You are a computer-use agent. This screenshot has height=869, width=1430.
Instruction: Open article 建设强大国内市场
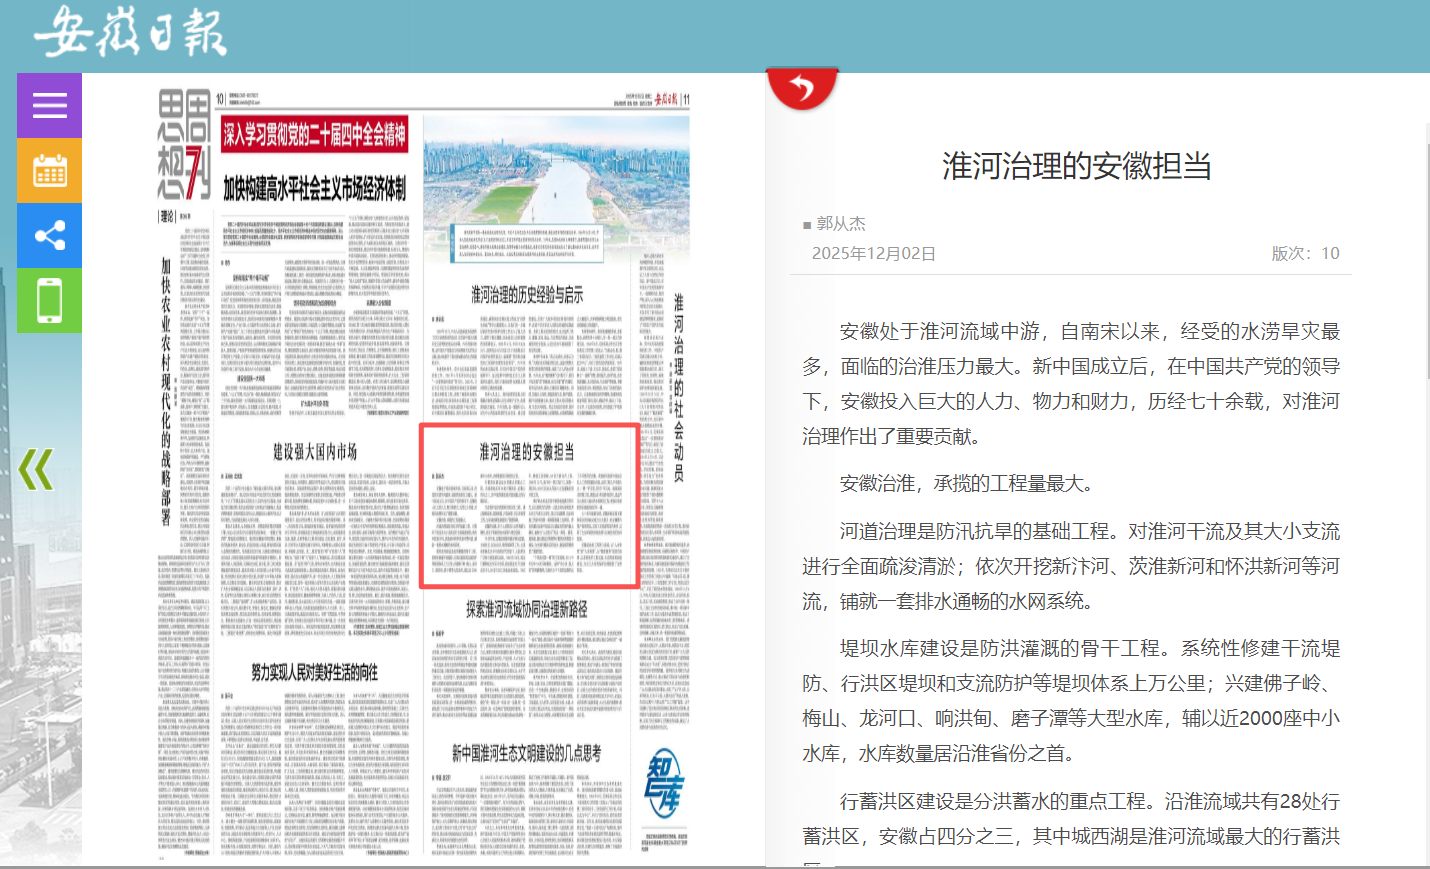(x=315, y=452)
